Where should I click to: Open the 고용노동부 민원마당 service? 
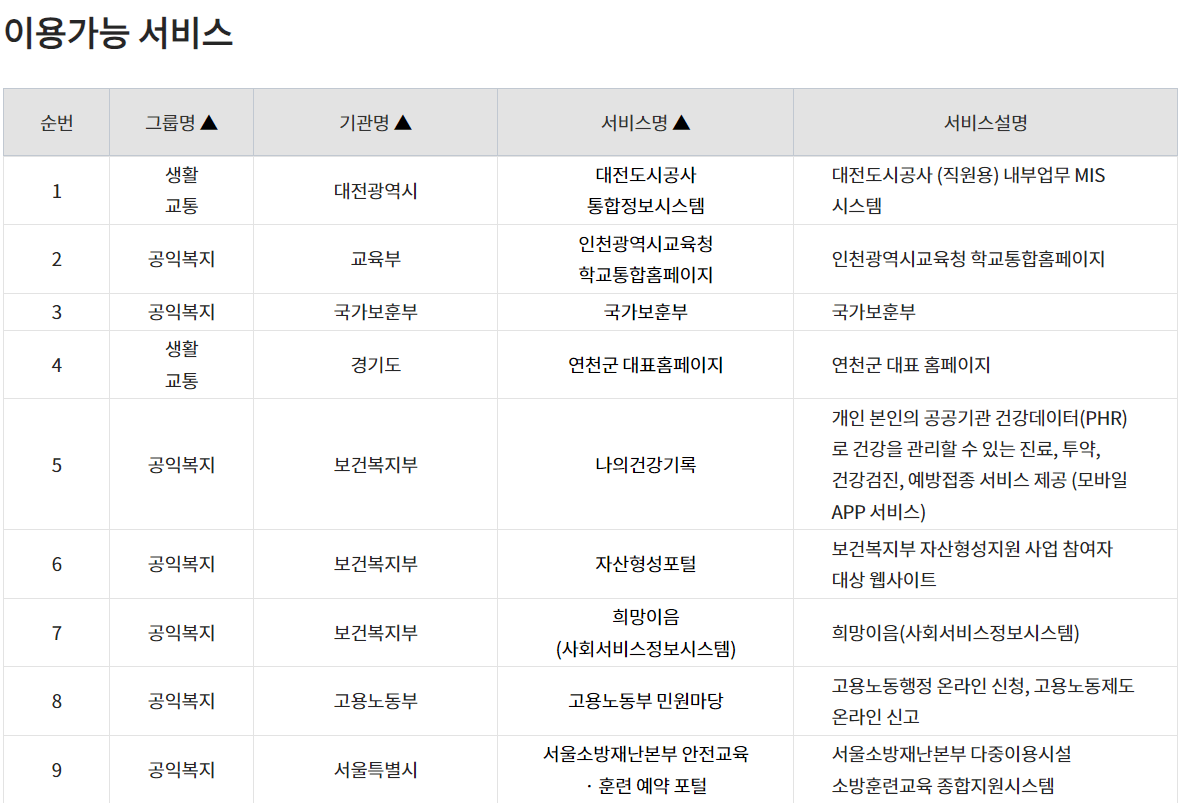point(645,700)
